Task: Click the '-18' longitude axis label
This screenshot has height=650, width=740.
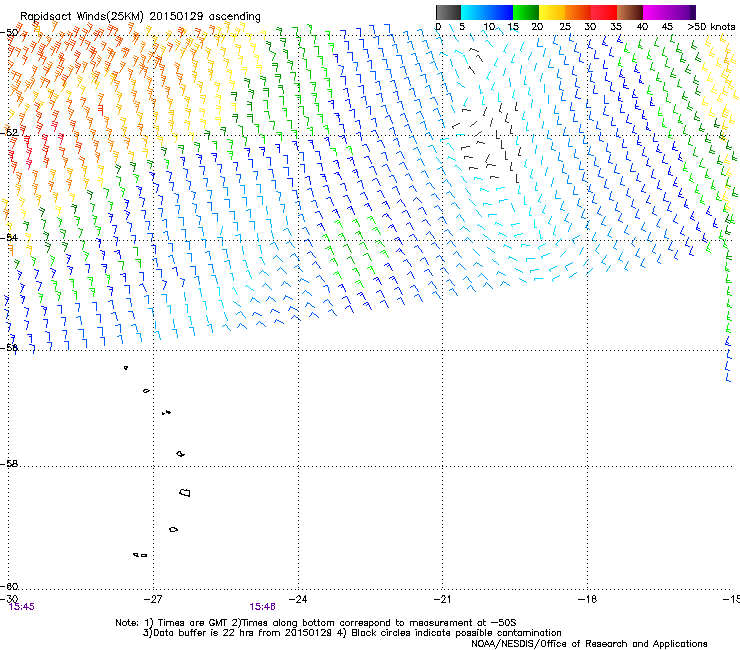Action: click(x=587, y=599)
